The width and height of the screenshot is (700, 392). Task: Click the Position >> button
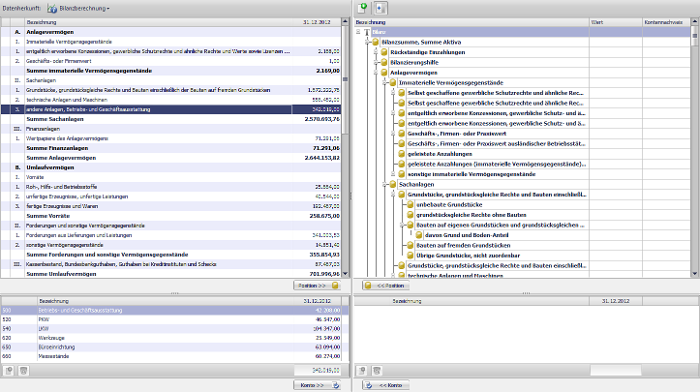pyautogui.click(x=317, y=286)
